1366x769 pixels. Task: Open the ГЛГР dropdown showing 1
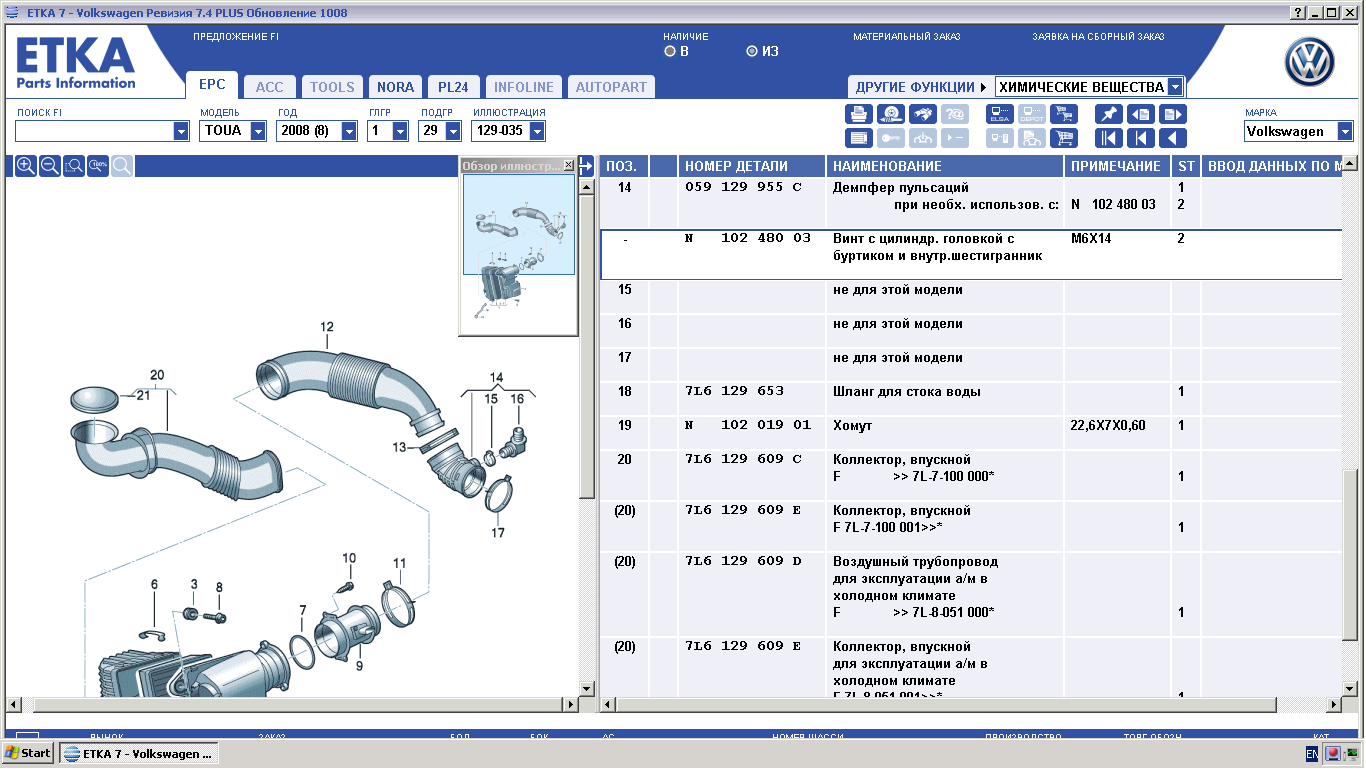(400, 131)
